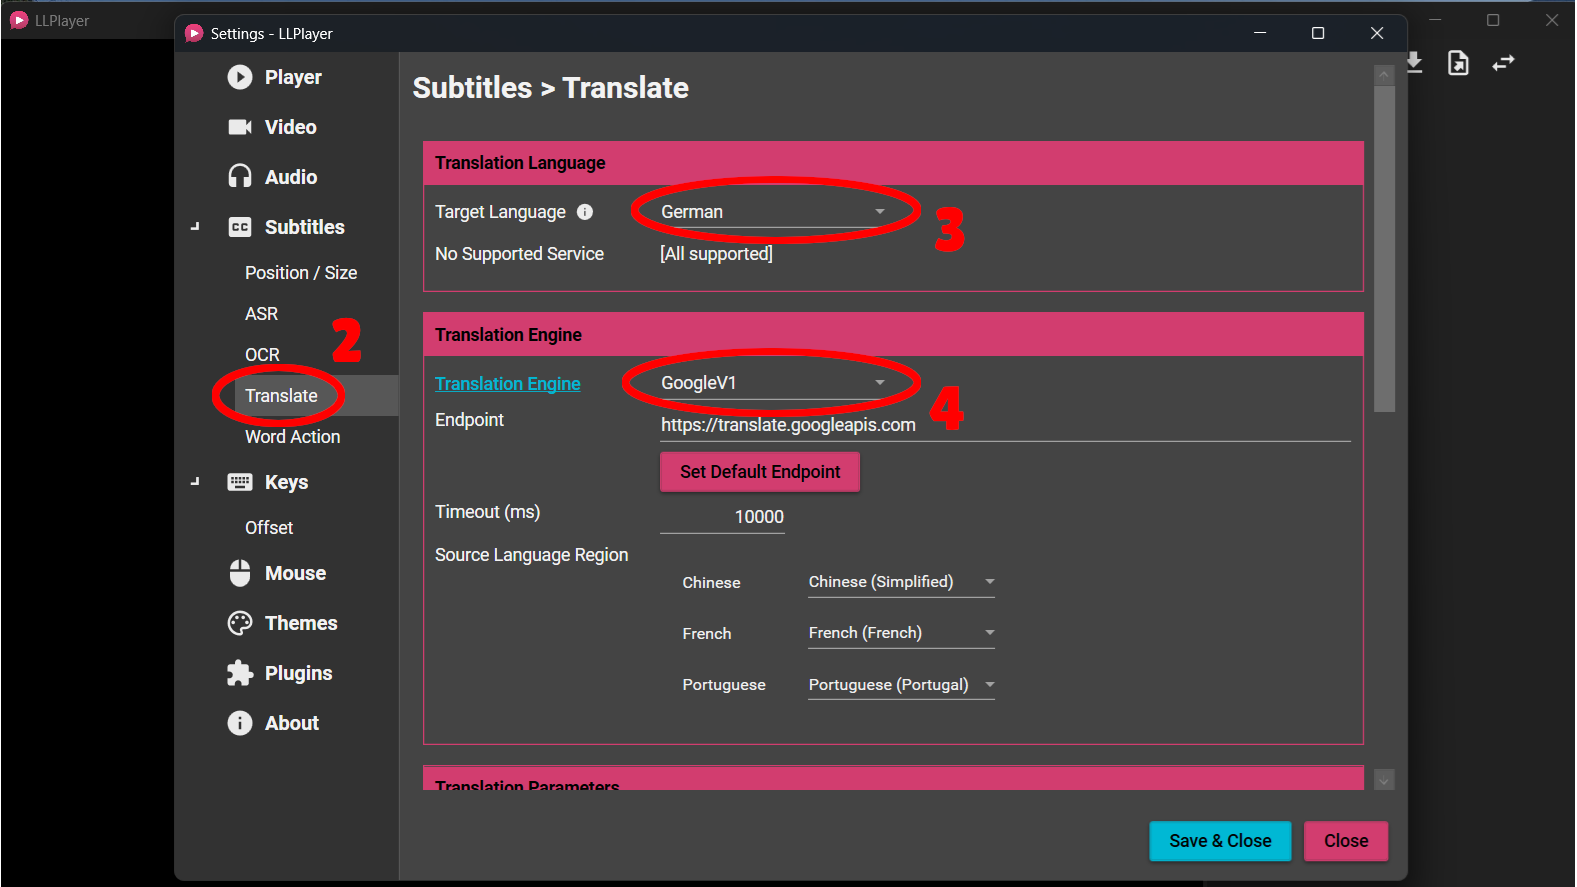Open the Translation Engine GoogleV1 dropdown
Image resolution: width=1577 pixels, height=887 pixels.
[x=773, y=383]
